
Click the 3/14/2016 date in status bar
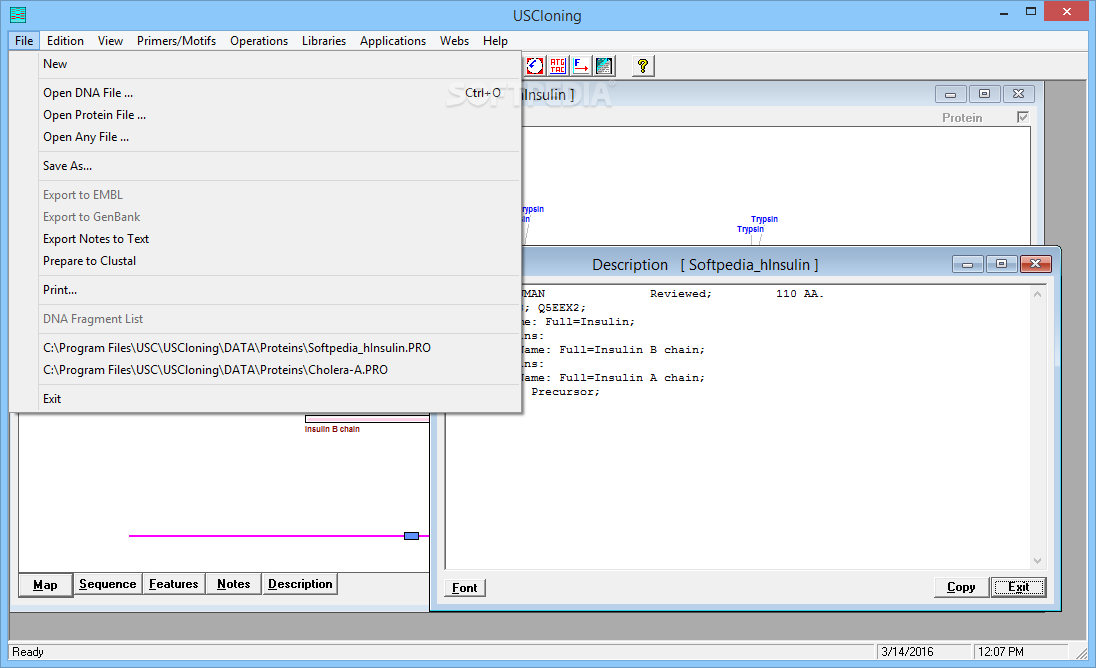pos(907,651)
